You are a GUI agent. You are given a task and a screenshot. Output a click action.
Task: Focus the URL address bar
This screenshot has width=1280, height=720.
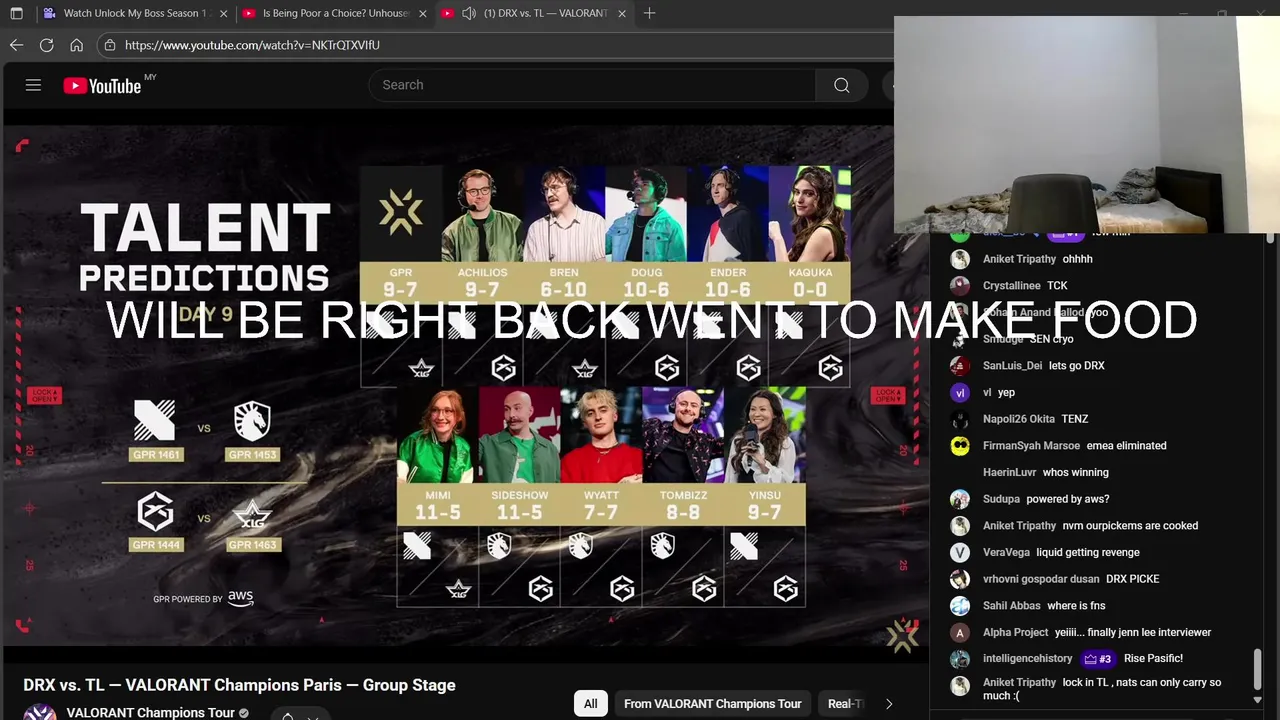495,45
